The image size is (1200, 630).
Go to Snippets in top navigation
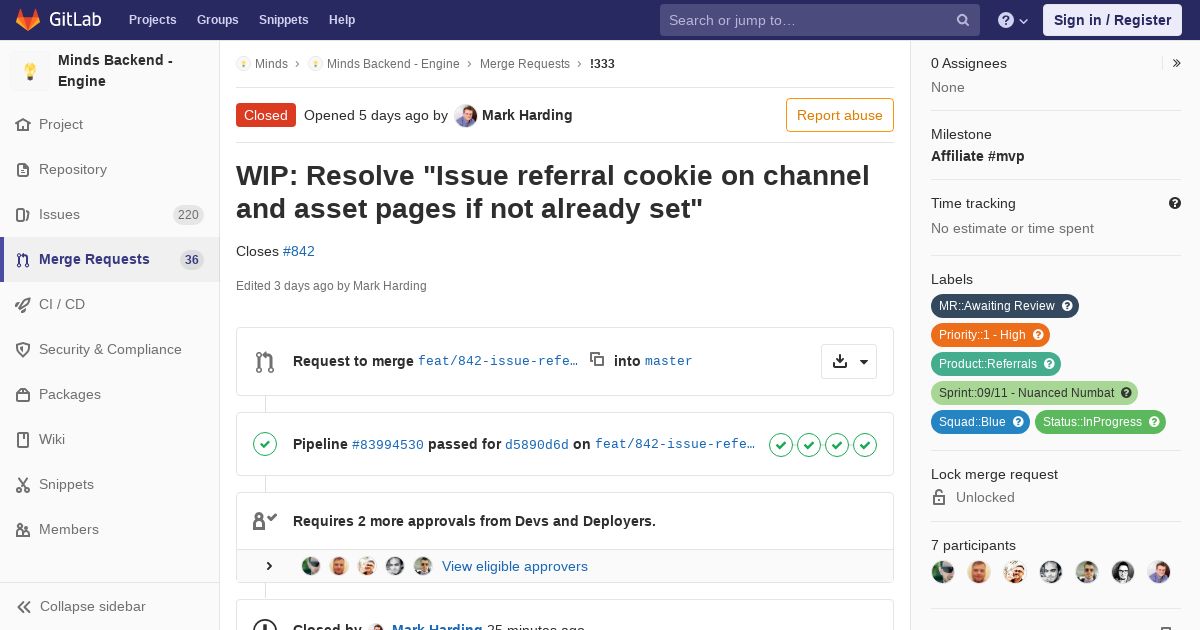point(283,20)
